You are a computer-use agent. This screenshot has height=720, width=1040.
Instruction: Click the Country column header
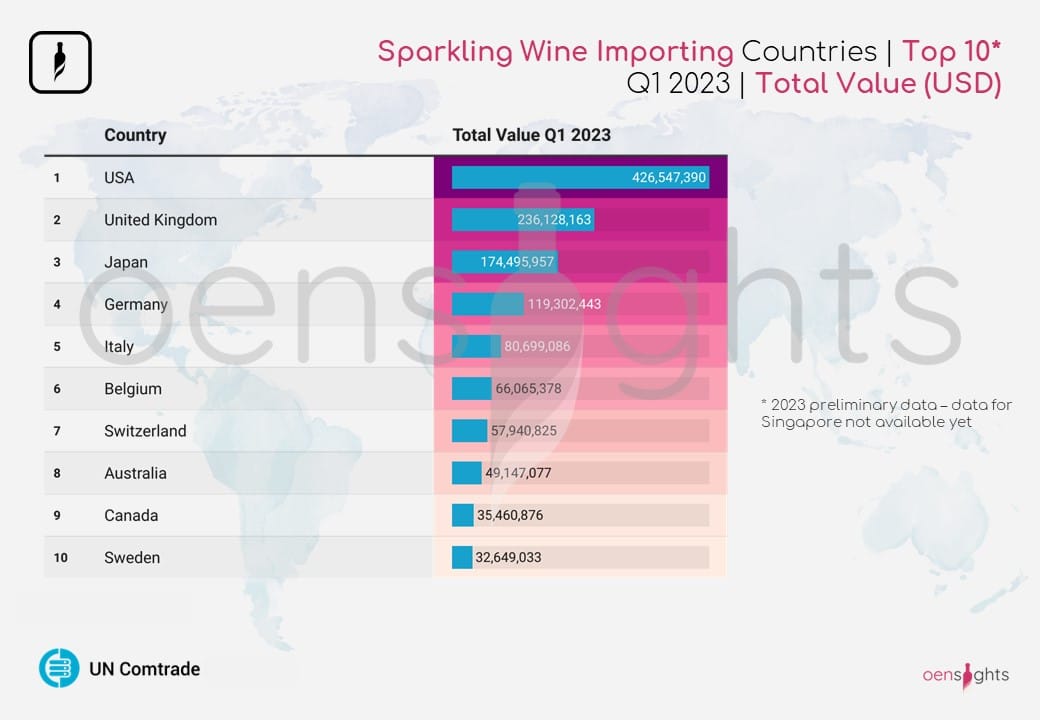tap(135, 135)
